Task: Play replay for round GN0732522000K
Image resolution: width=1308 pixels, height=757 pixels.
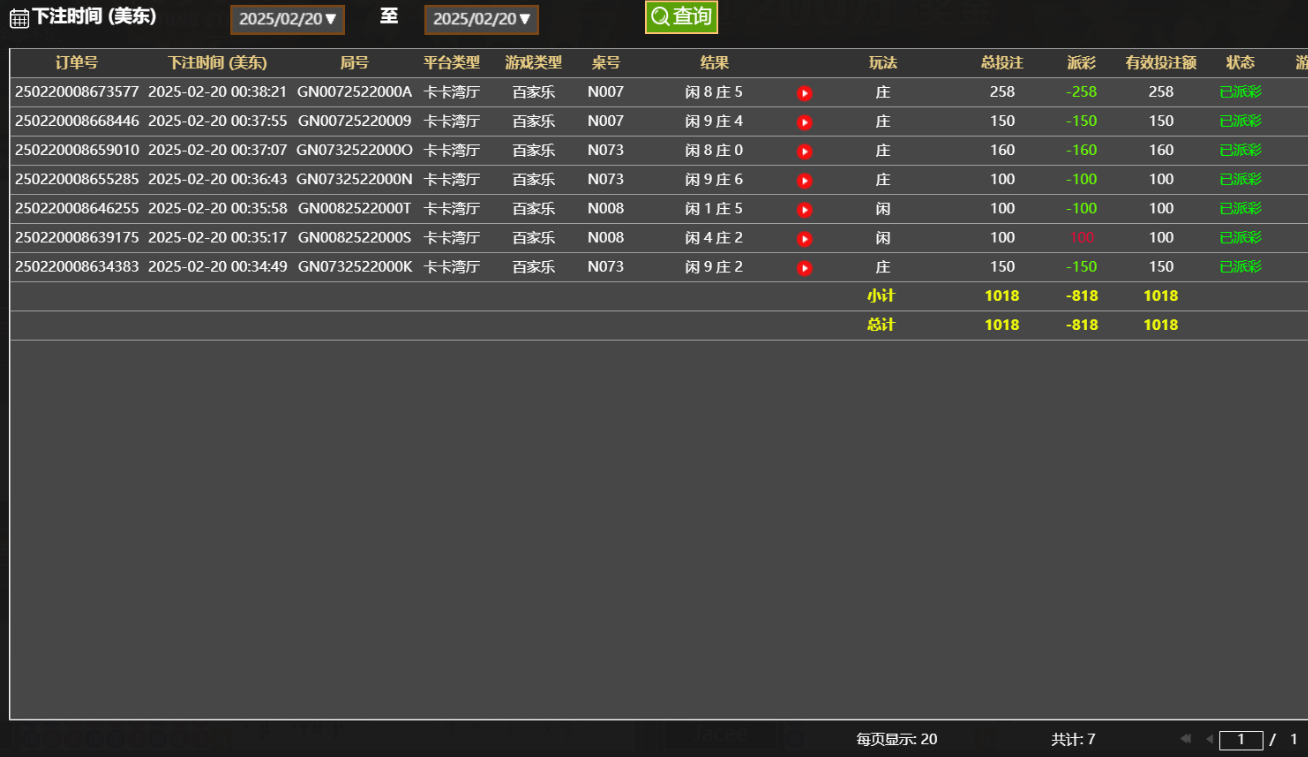Action: pos(804,268)
